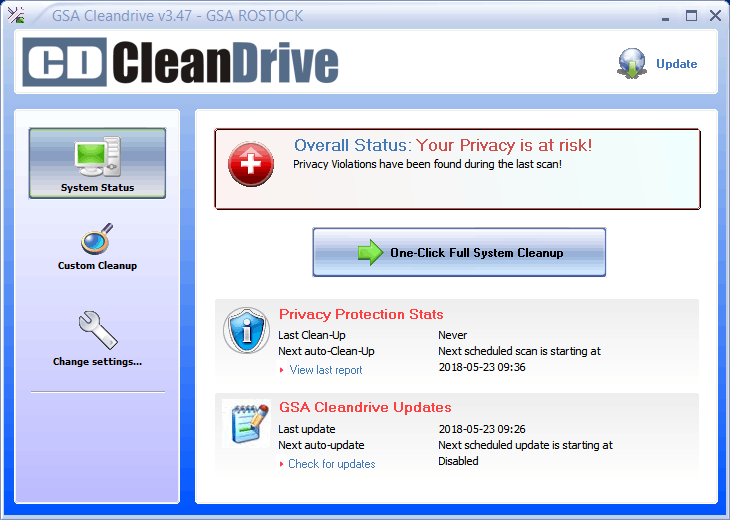Click the System Status computer monitor icon
The height and width of the screenshot is (520, 730).
[97, 155]
